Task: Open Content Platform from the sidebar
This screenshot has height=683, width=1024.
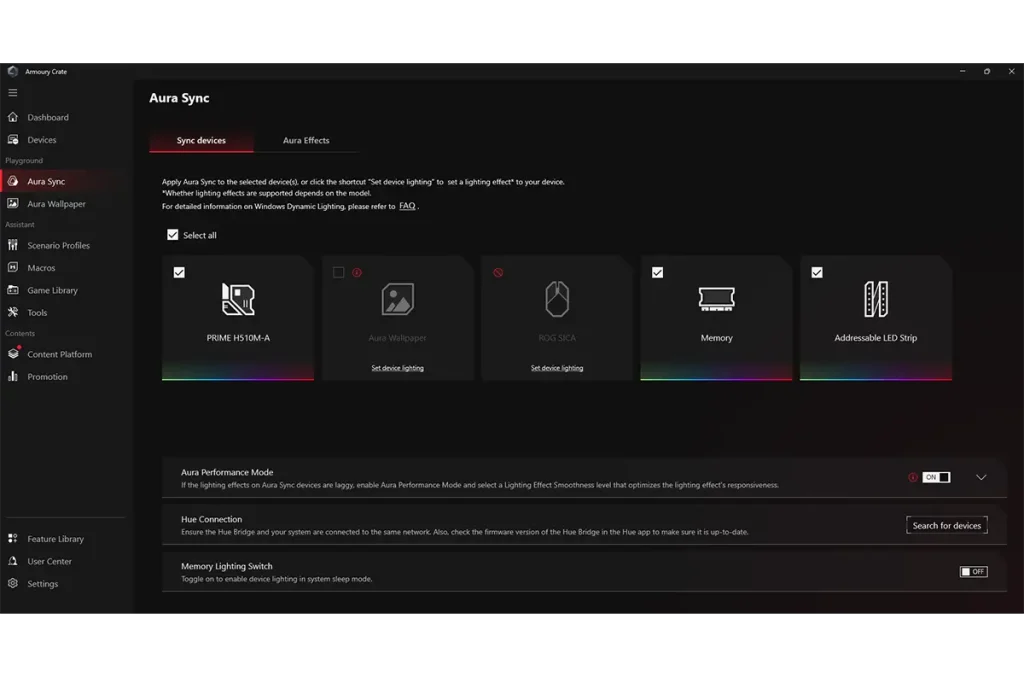Action: coord(67,354)
